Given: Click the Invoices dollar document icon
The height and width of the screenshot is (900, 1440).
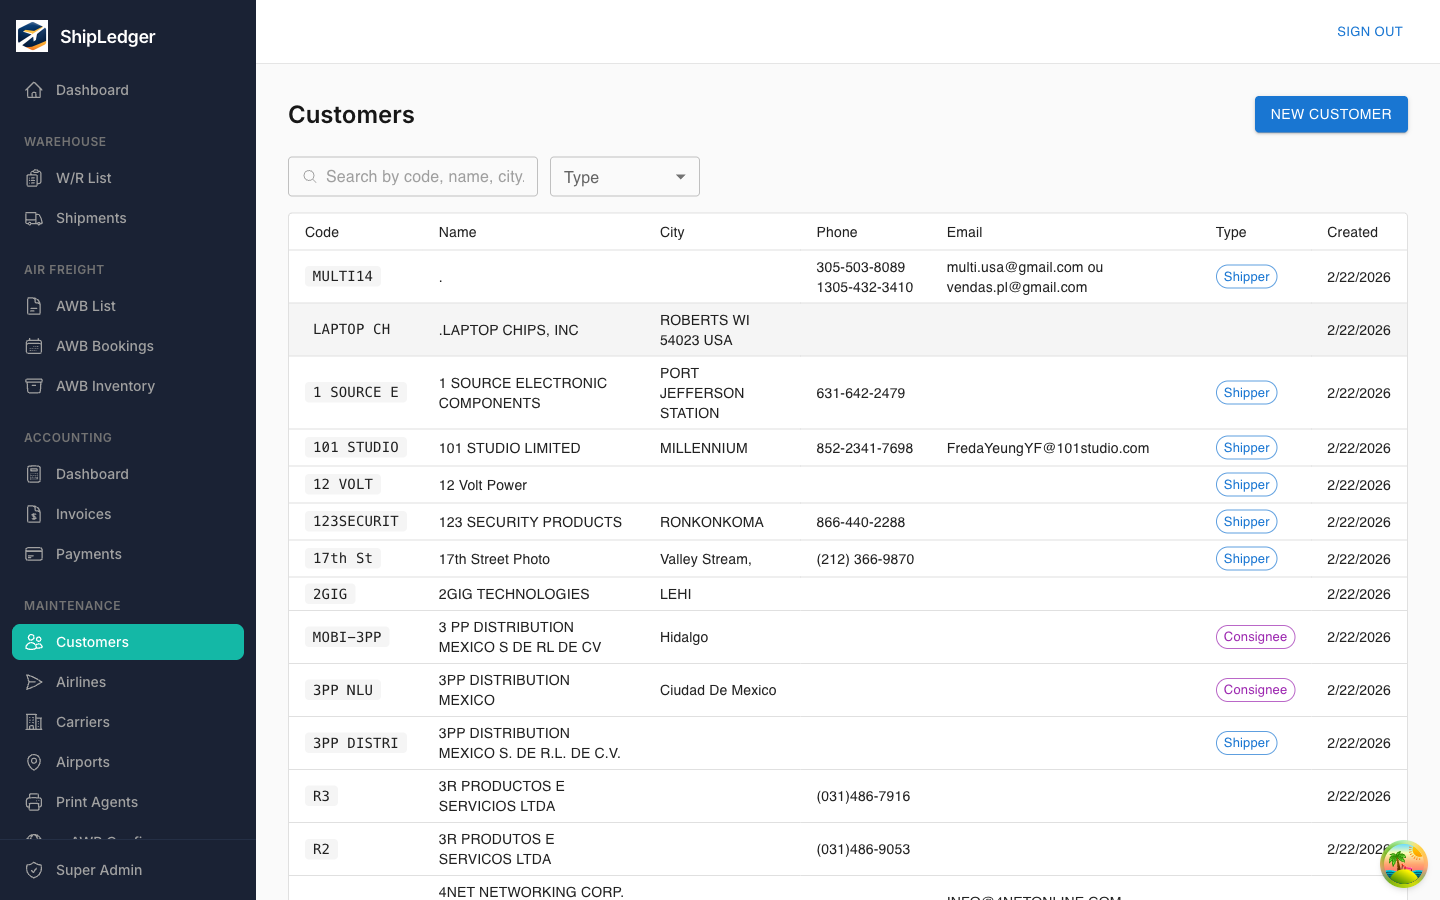Looking at the screenshot, I should pos(34,514).
